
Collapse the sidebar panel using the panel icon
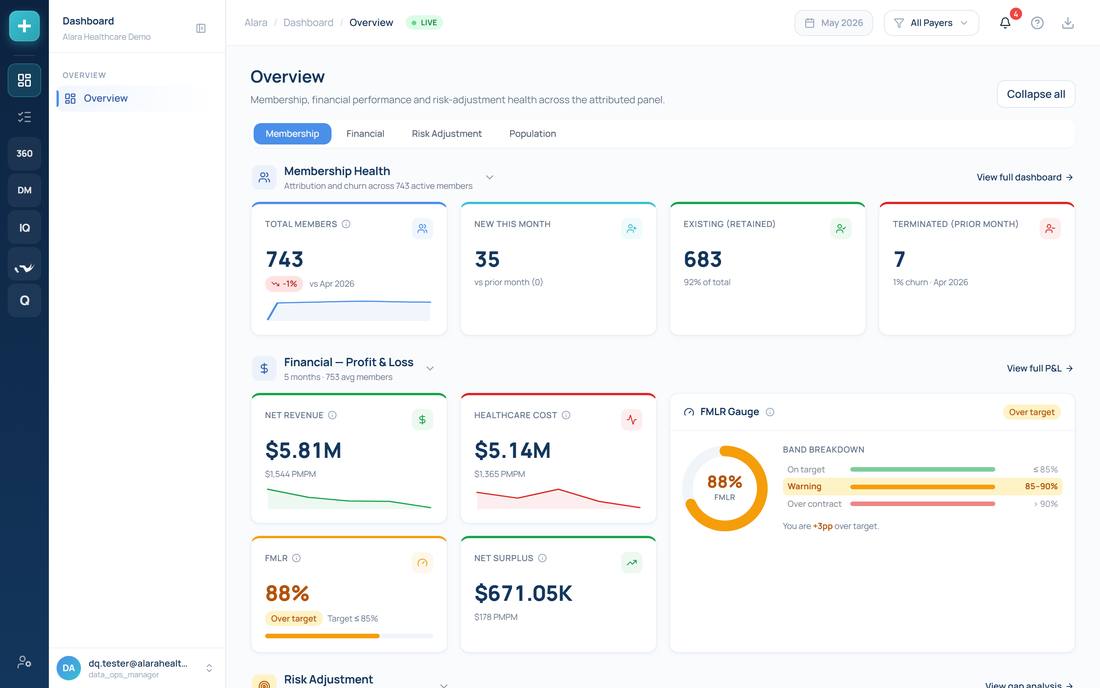[201, 29]
